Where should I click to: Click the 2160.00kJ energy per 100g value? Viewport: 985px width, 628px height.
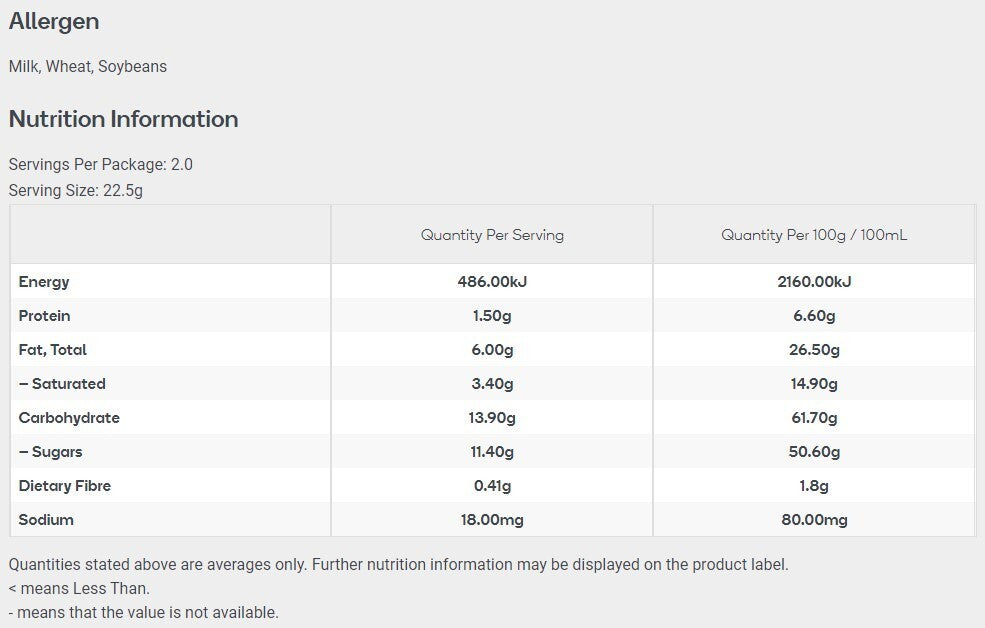(x=814, y=281)
